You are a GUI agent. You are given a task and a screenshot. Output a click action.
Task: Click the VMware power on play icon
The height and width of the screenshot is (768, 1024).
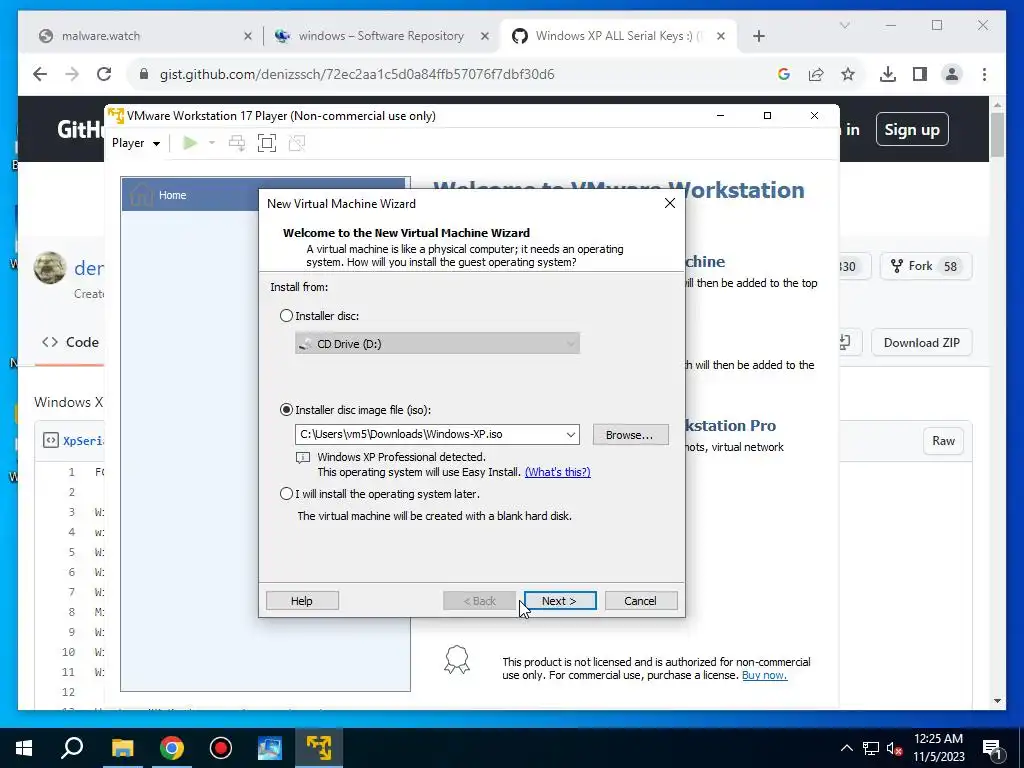(x=190, y=143)
